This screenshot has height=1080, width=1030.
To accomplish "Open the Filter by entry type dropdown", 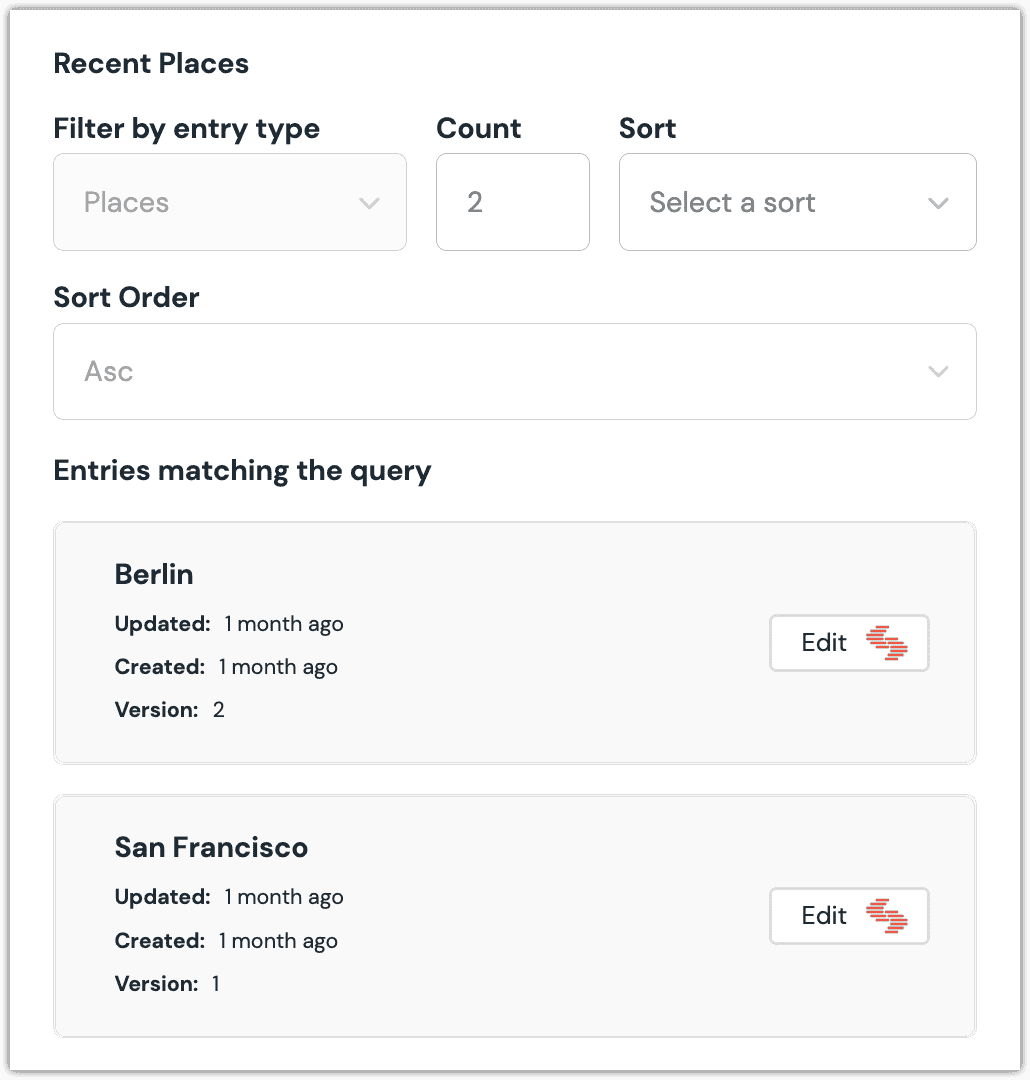I will click(229, 203).
